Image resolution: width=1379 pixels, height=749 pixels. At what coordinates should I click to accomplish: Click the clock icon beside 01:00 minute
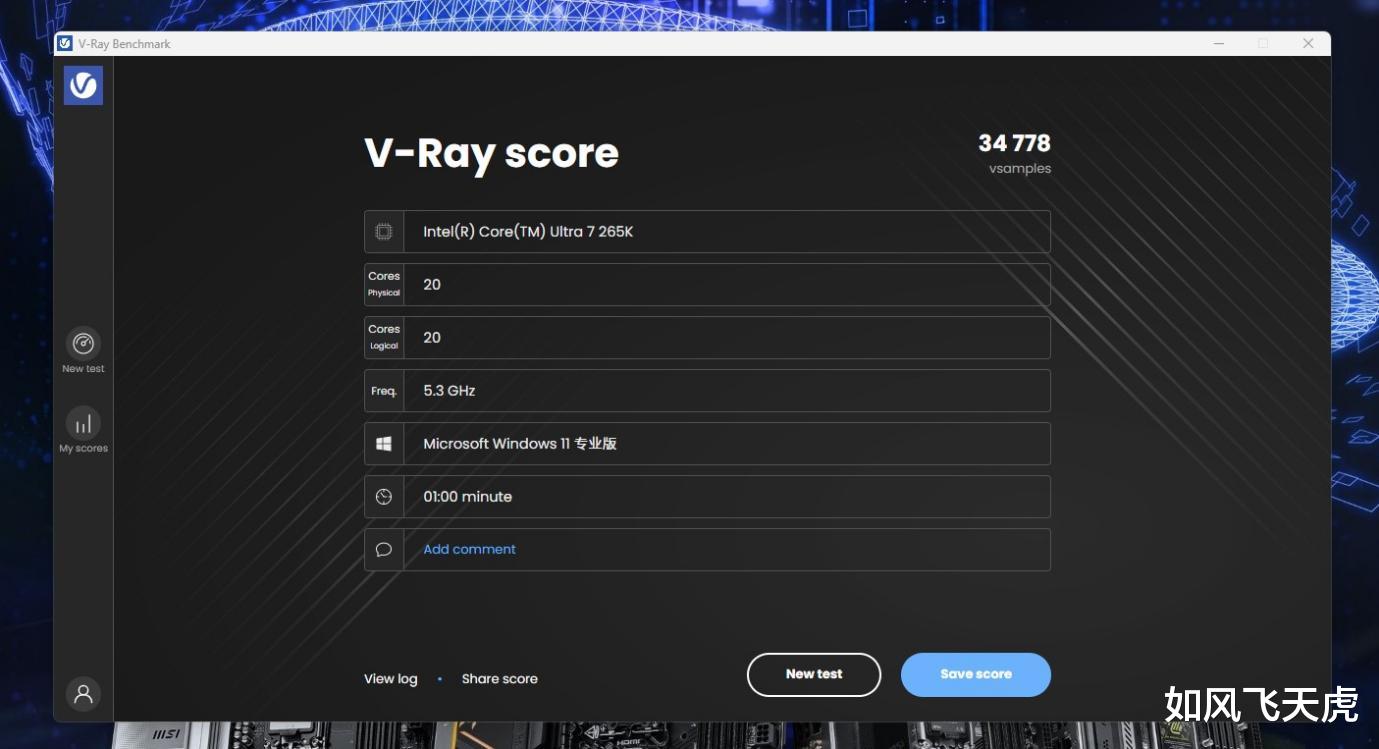(x=384, y=497)
